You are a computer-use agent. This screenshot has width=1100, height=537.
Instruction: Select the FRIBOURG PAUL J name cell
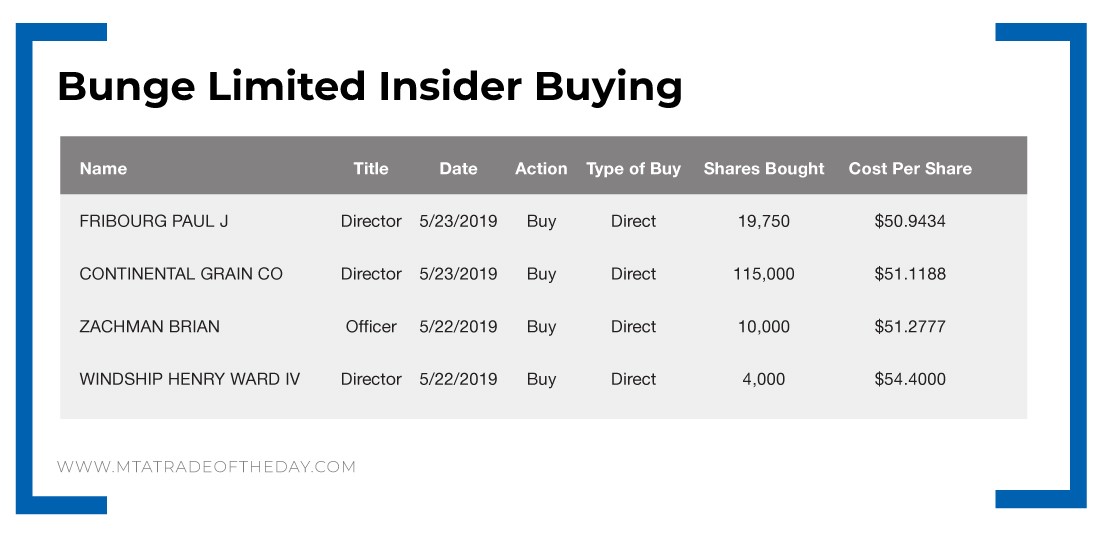pos(154,221)
